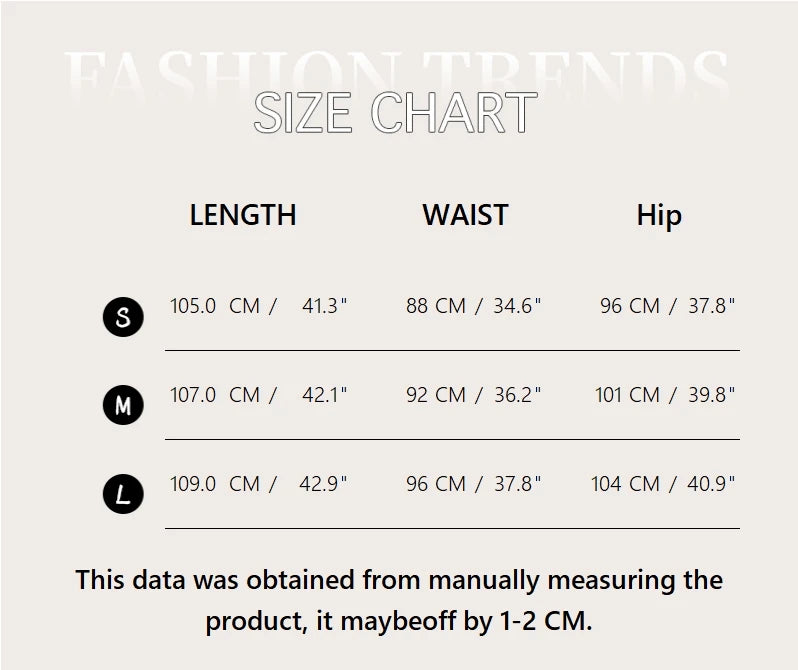
Task: Click the 40.9" inch hip value
Action: tap(711, 484)
